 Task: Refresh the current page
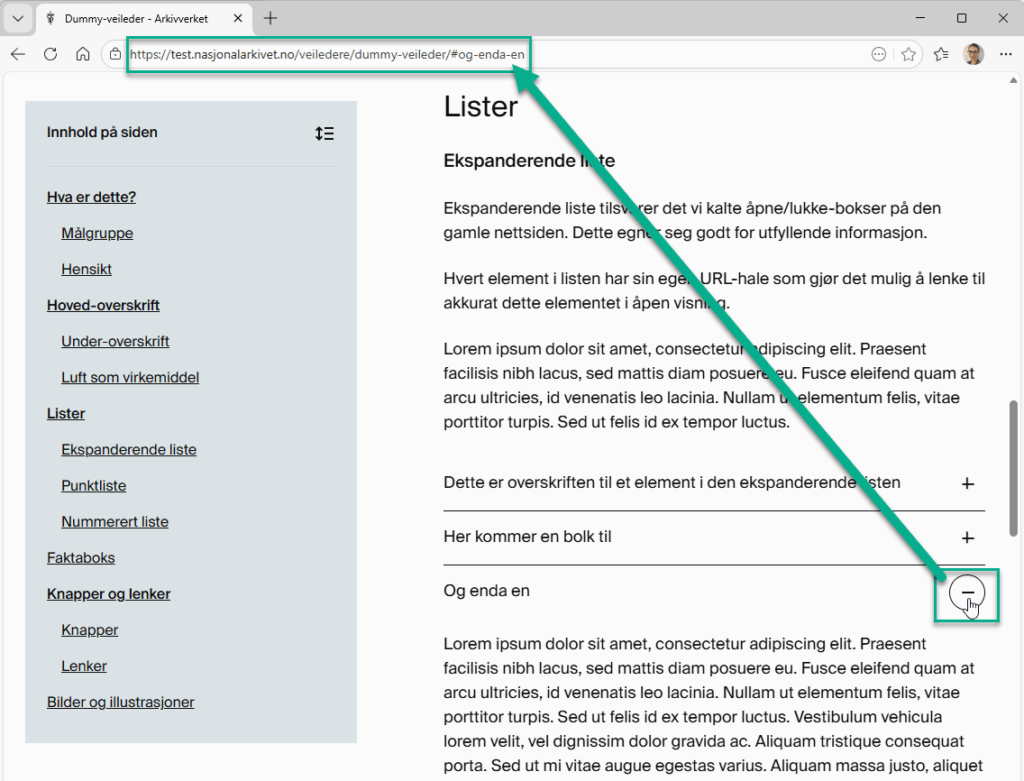[50, 54]
